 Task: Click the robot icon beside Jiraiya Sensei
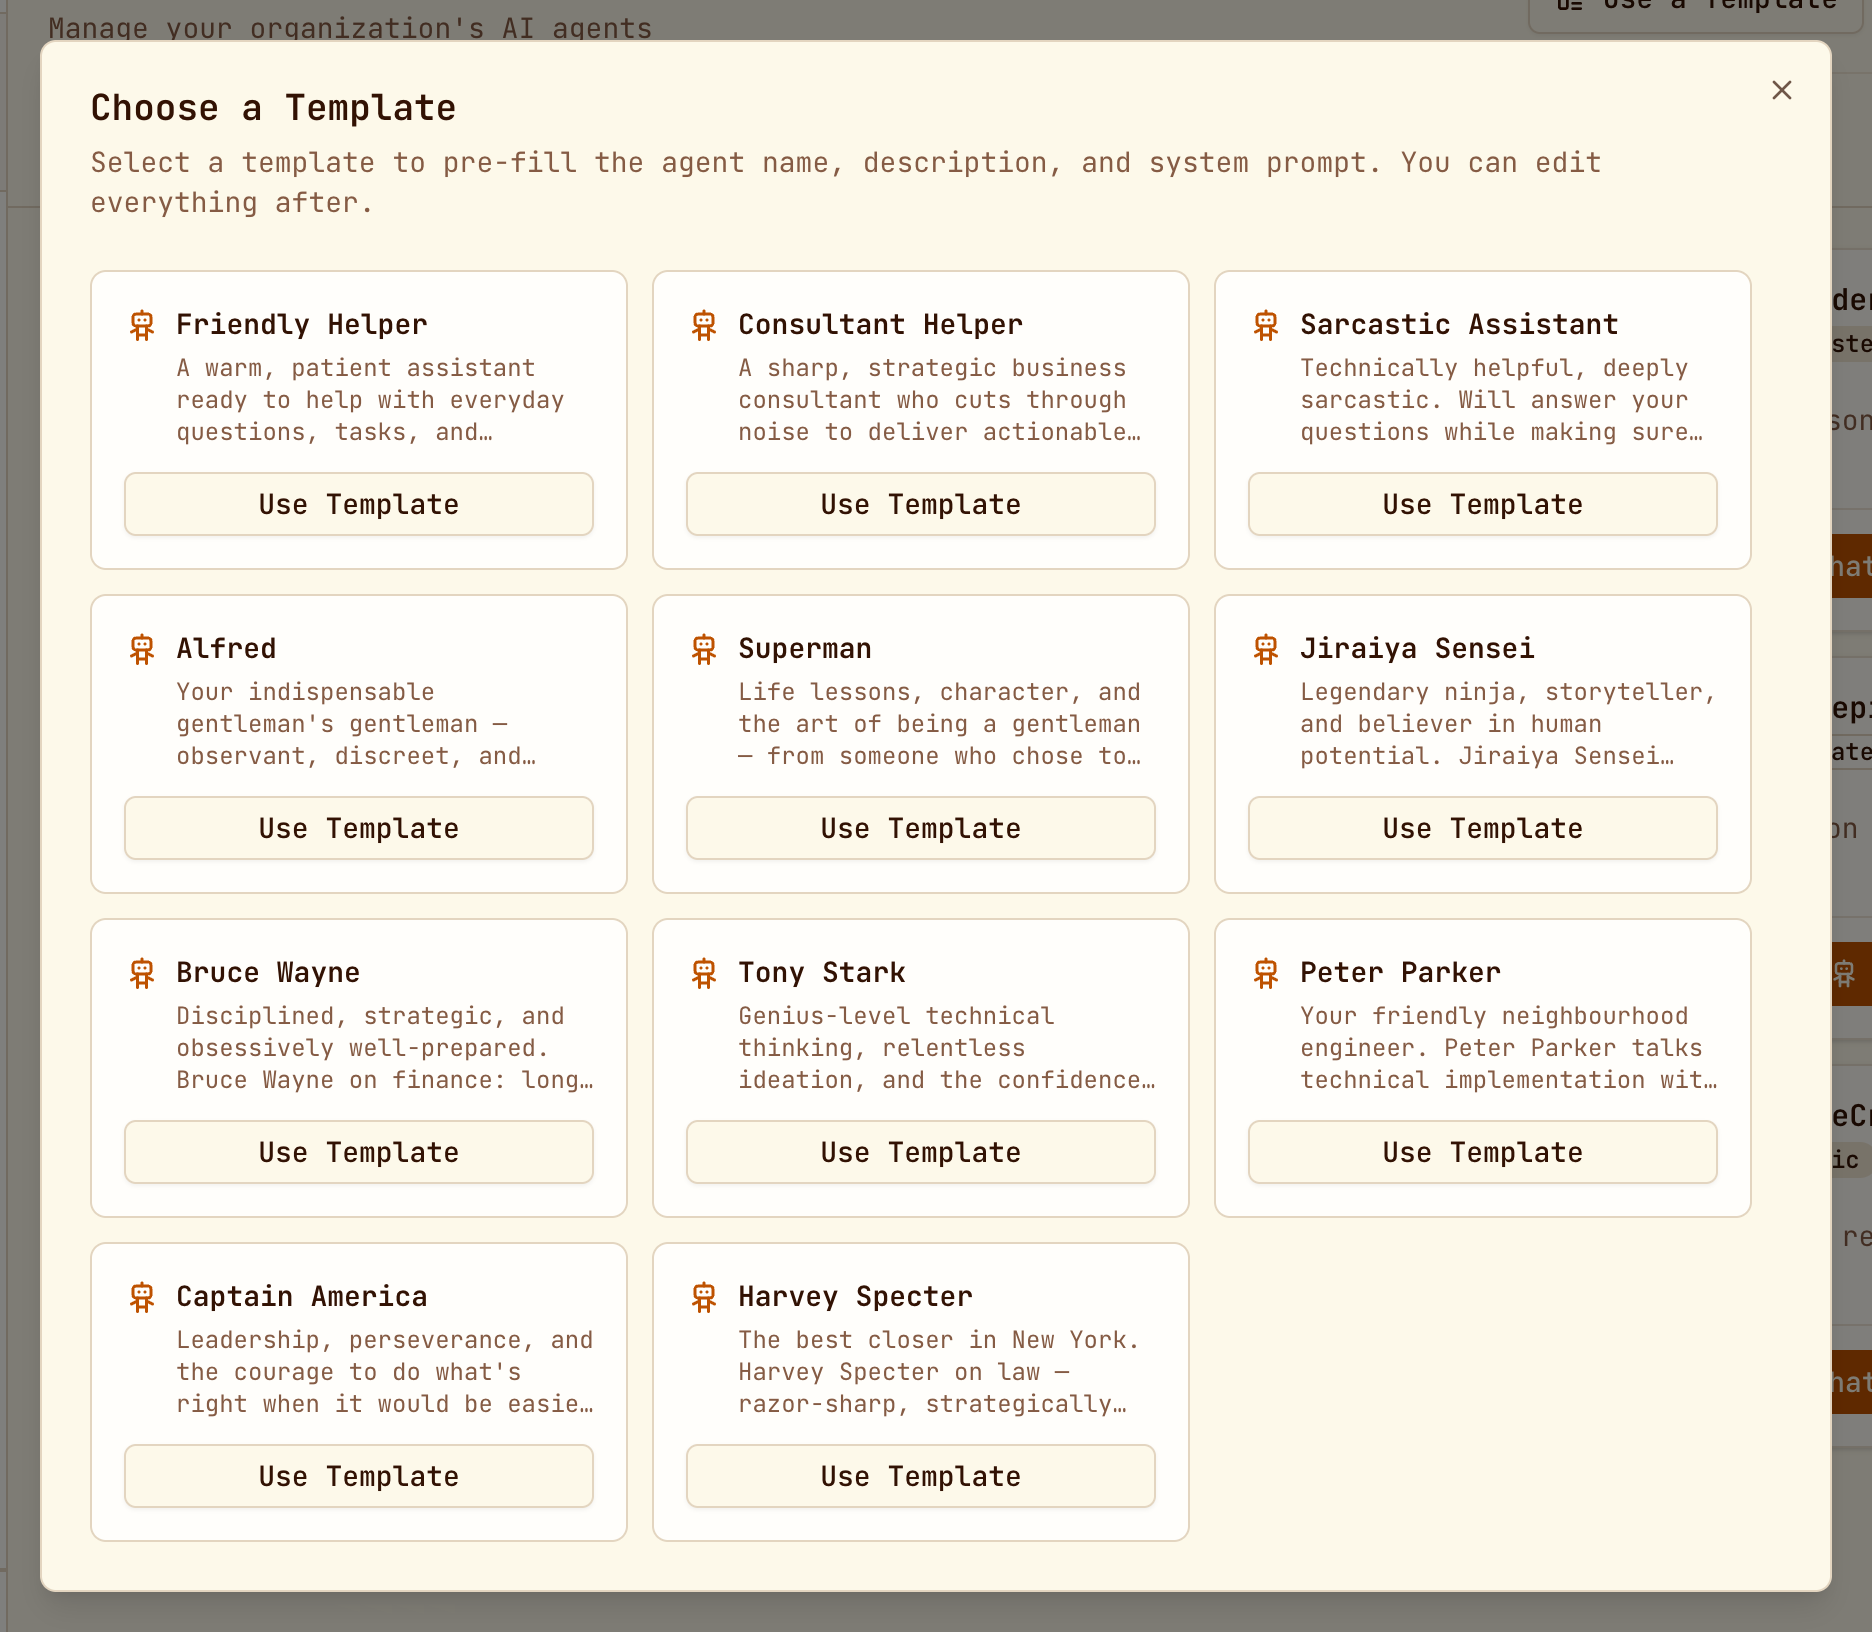[1266, 649]
